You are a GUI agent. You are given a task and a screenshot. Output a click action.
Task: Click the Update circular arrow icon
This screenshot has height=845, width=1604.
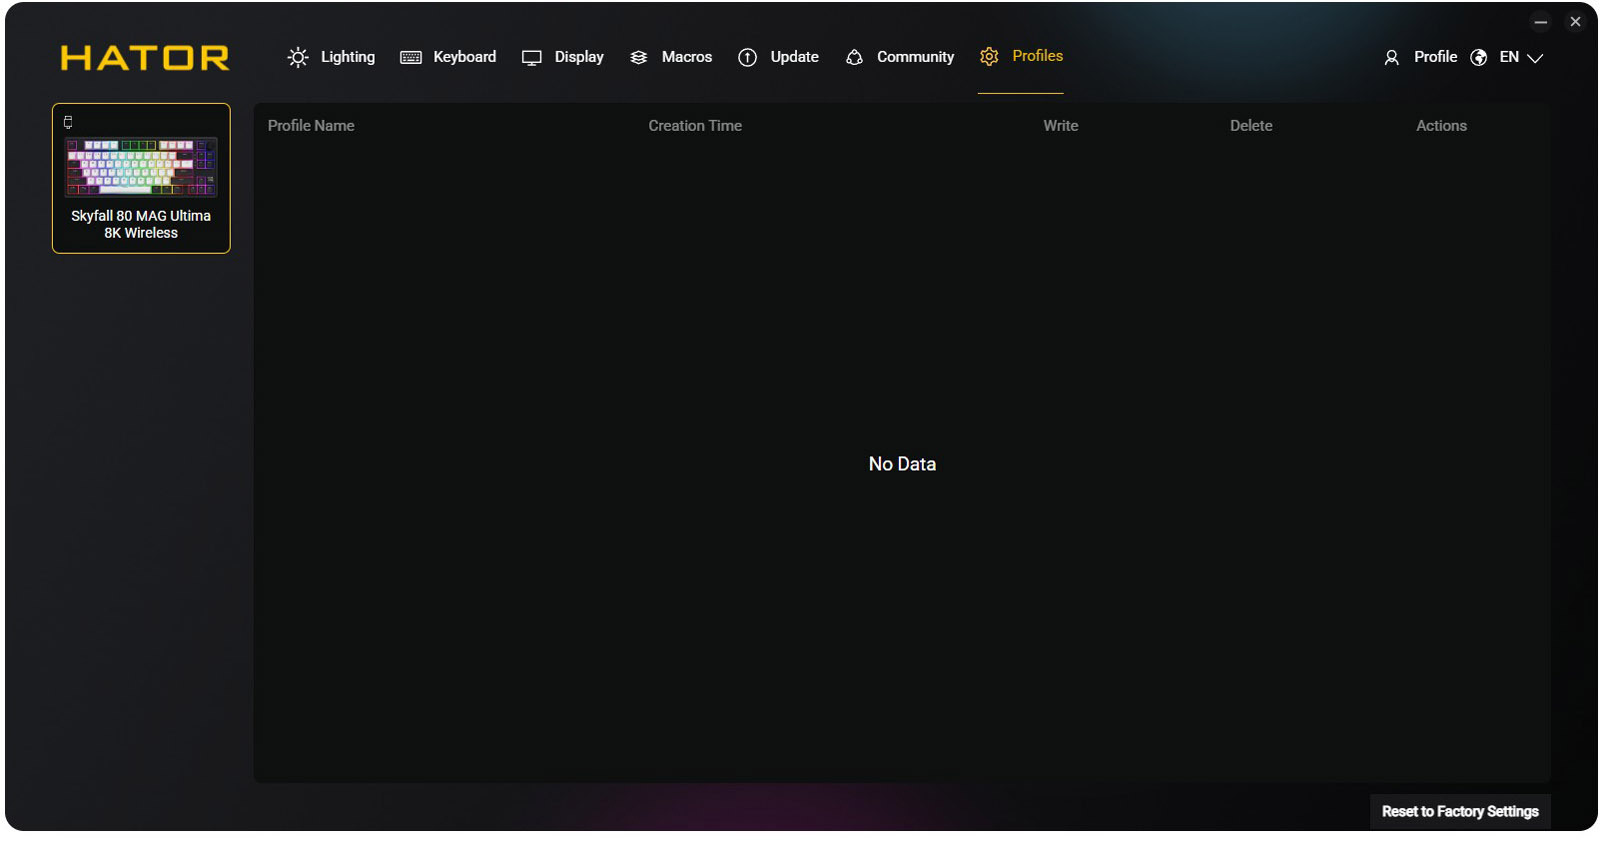click(x=747, y=58)
